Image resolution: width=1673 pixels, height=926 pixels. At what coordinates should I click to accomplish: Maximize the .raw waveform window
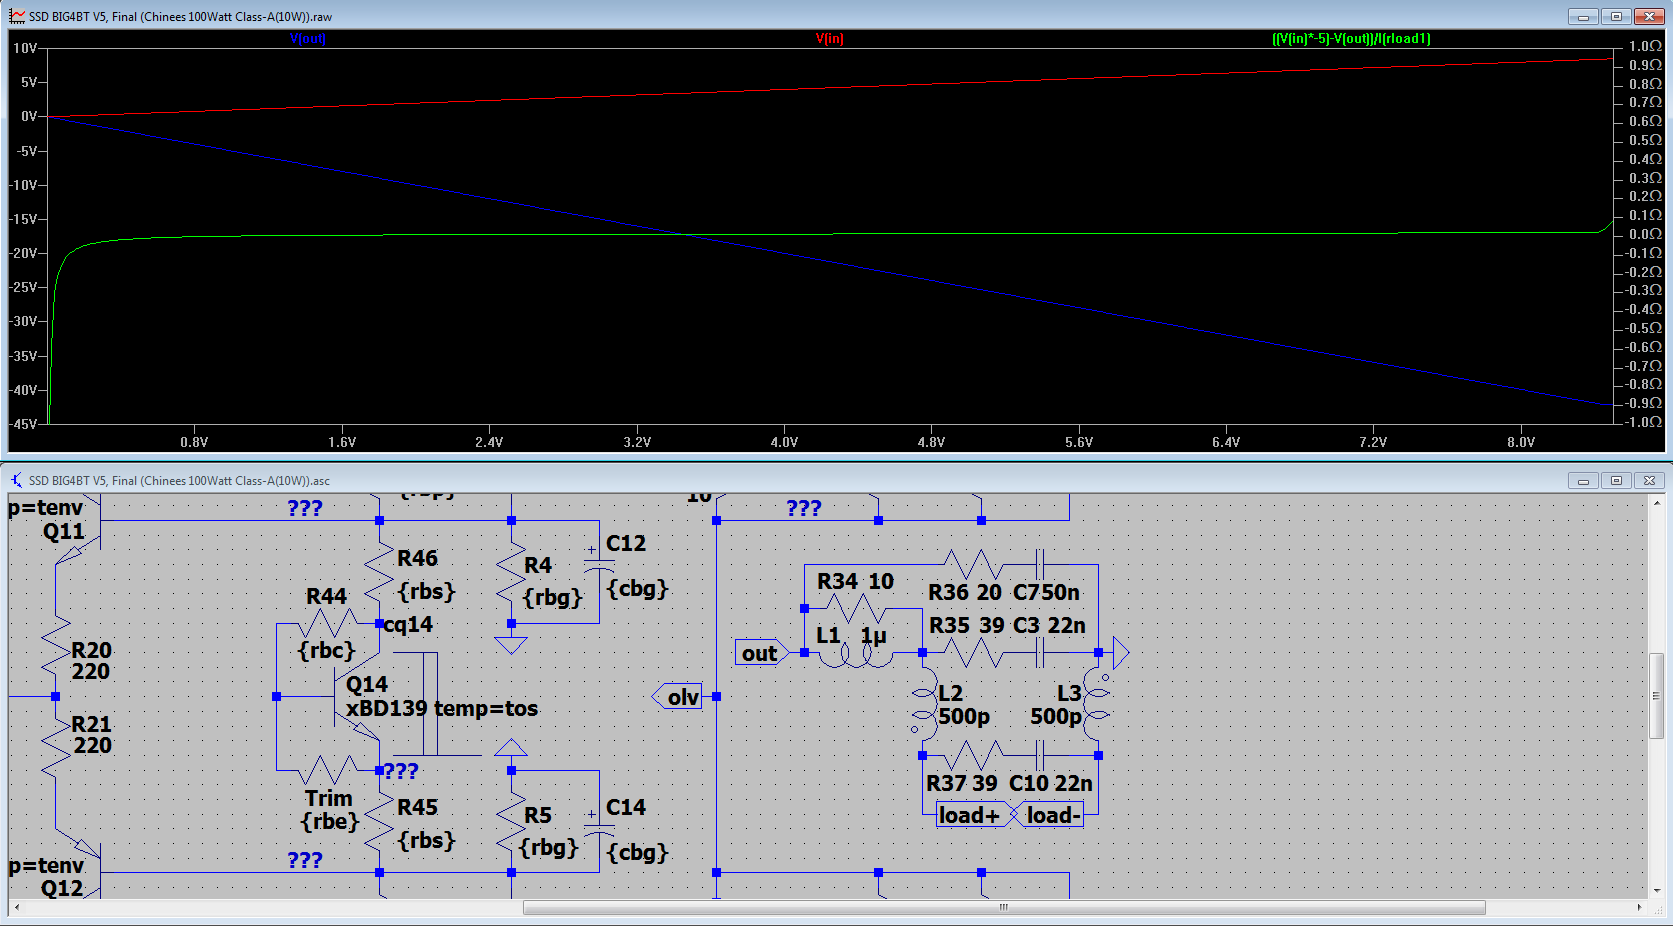(x=1616, y=16)
